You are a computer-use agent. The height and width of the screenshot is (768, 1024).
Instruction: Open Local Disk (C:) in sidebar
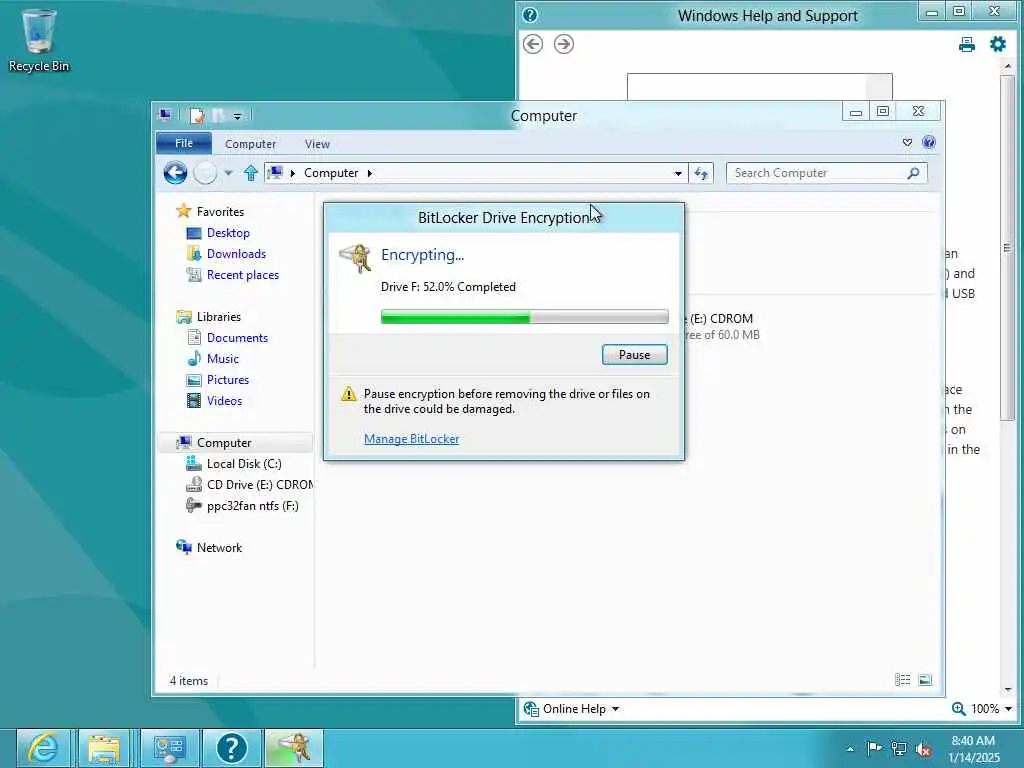click(244, 464)
